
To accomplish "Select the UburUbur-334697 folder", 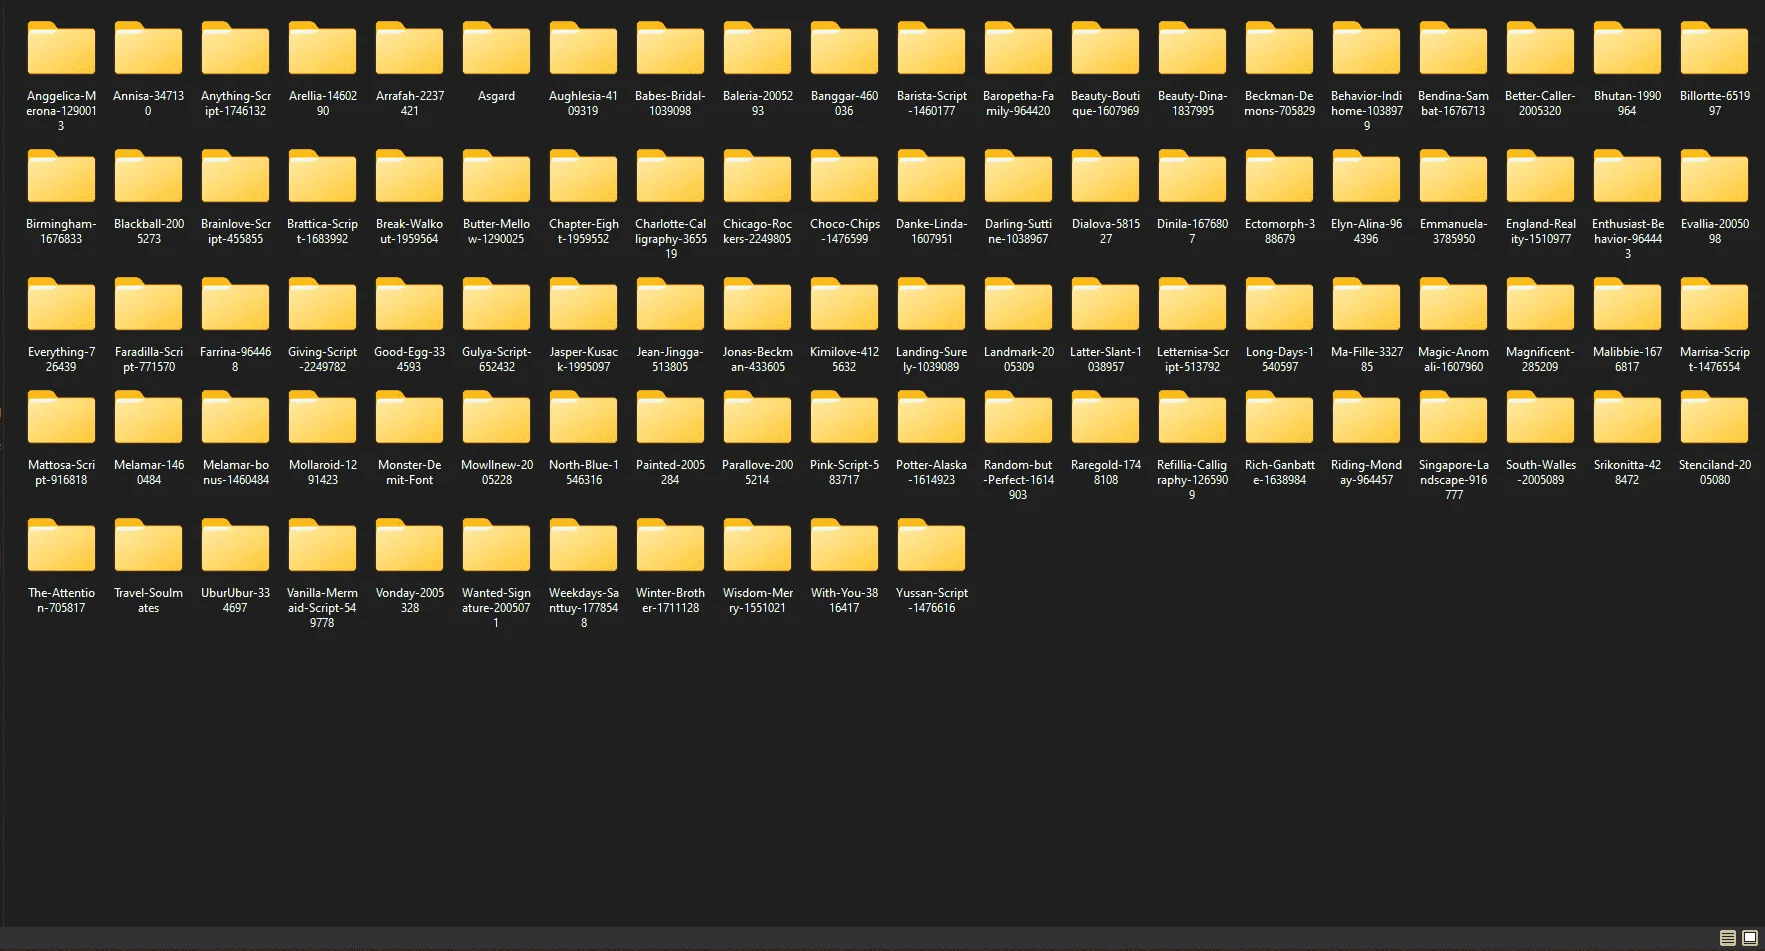I will click(235, 566).
